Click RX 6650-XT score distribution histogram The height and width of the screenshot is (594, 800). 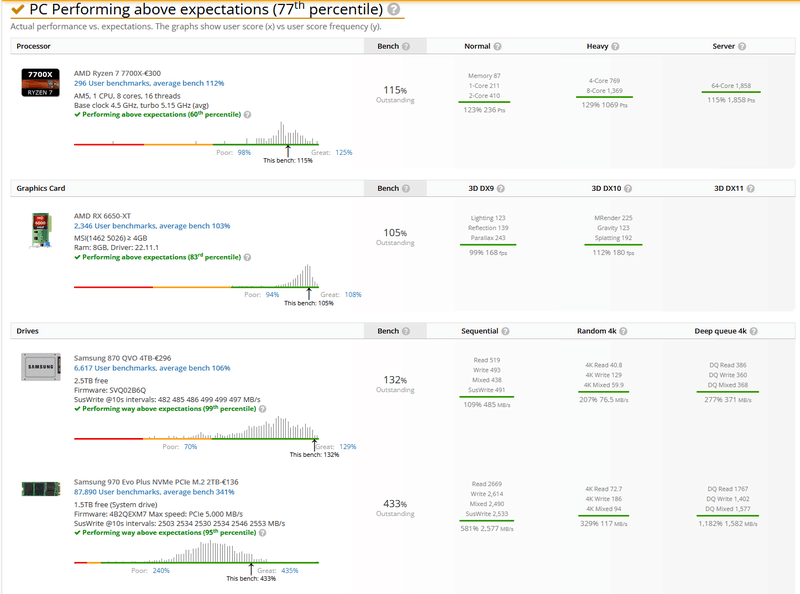[x=196, y=276]
